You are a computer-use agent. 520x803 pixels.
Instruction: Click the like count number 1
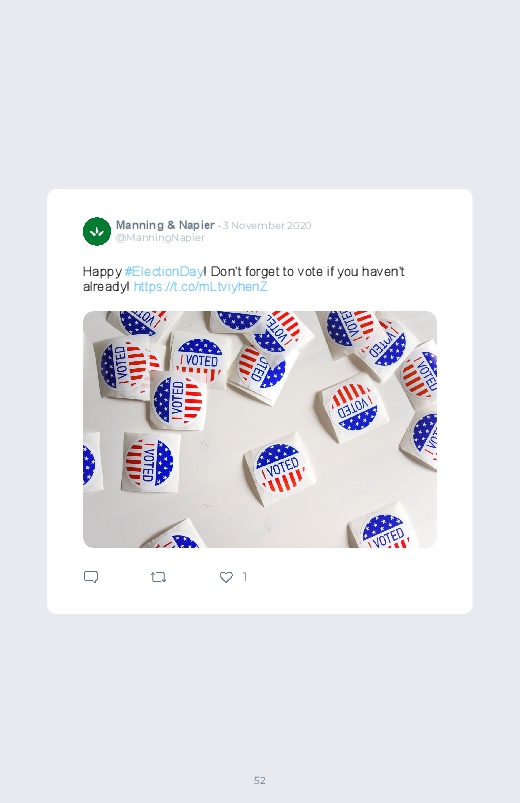[245, 577]
